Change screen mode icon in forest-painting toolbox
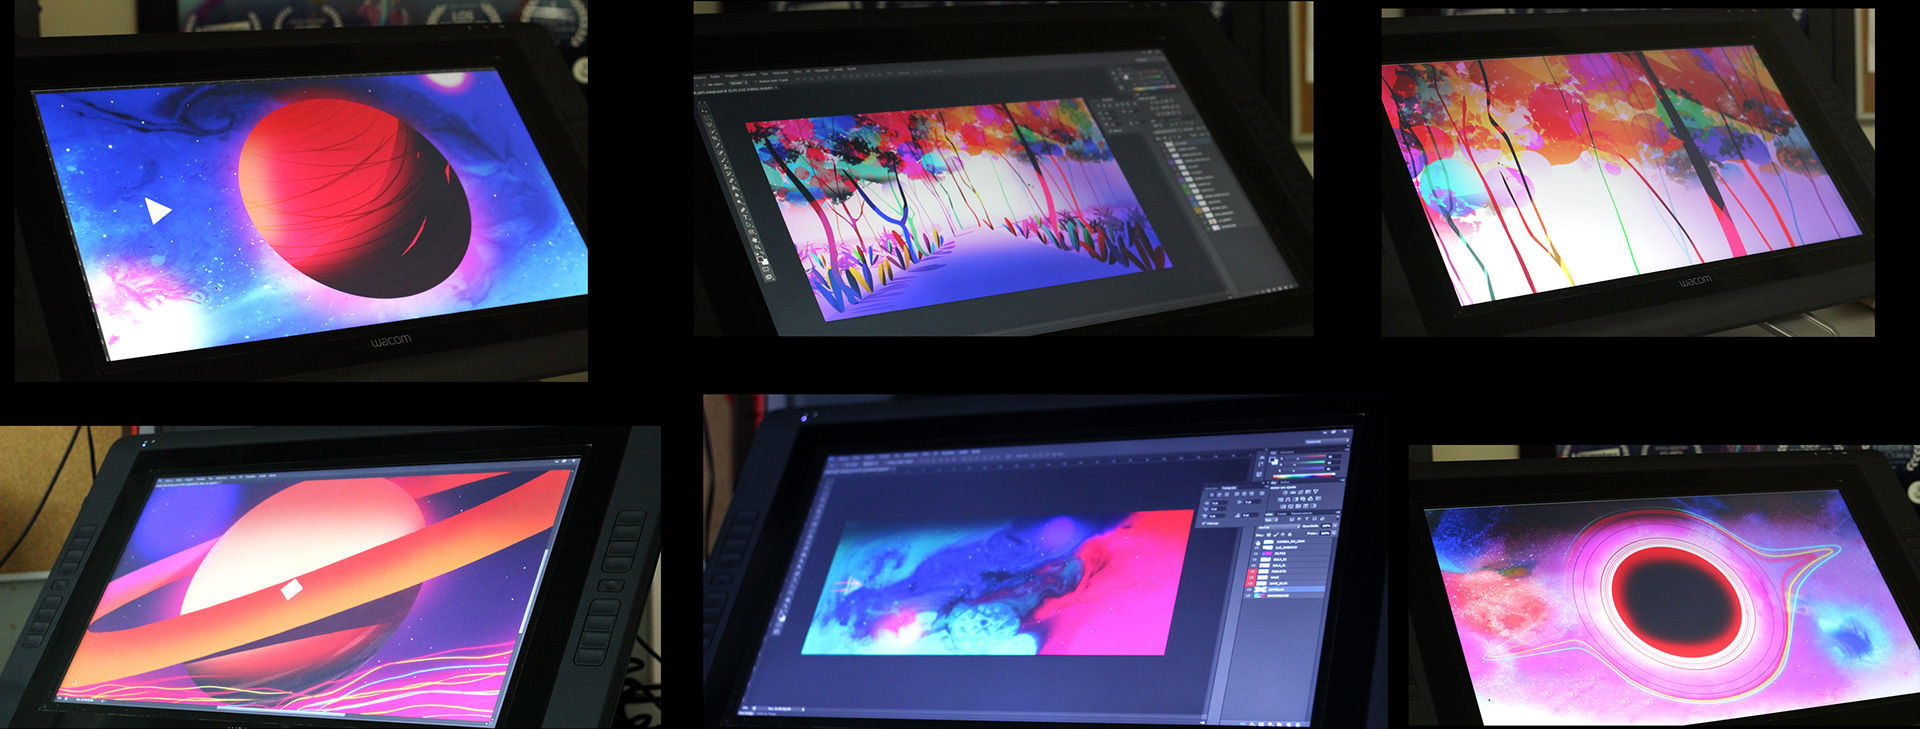Image resolution: width=1920 pixels, height=729 pixels. (769, 277)
